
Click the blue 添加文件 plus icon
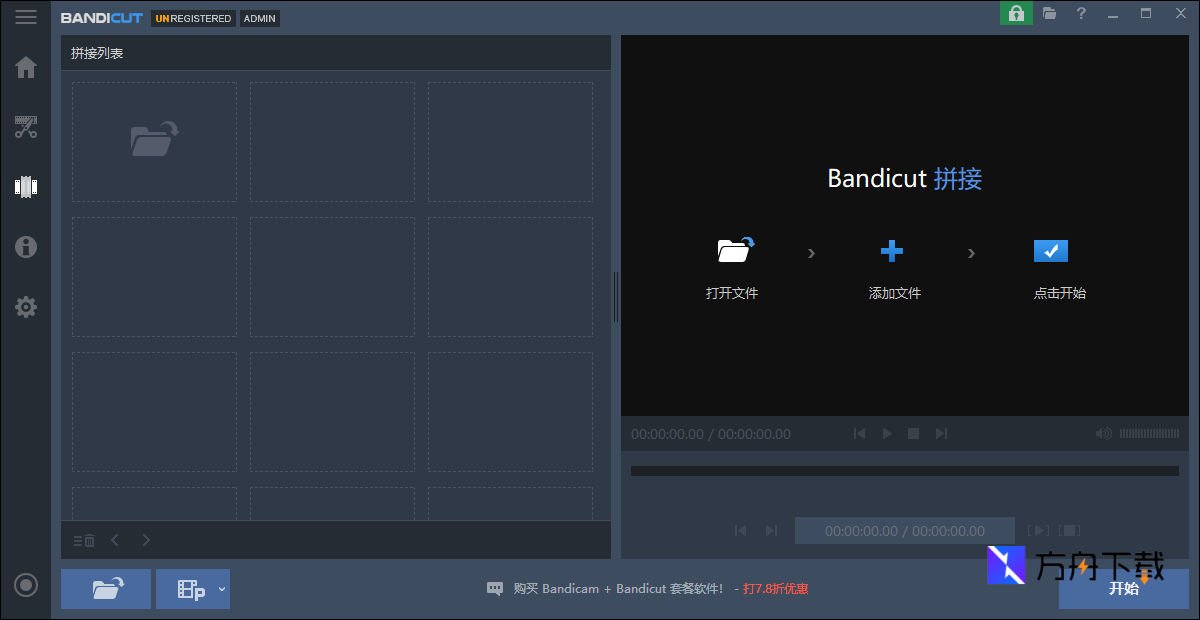tap(893, 251)
